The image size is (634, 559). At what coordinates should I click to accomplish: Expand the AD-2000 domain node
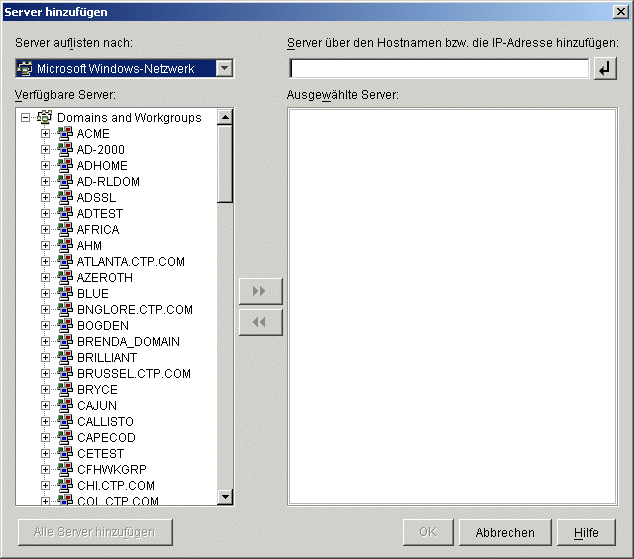45,150
